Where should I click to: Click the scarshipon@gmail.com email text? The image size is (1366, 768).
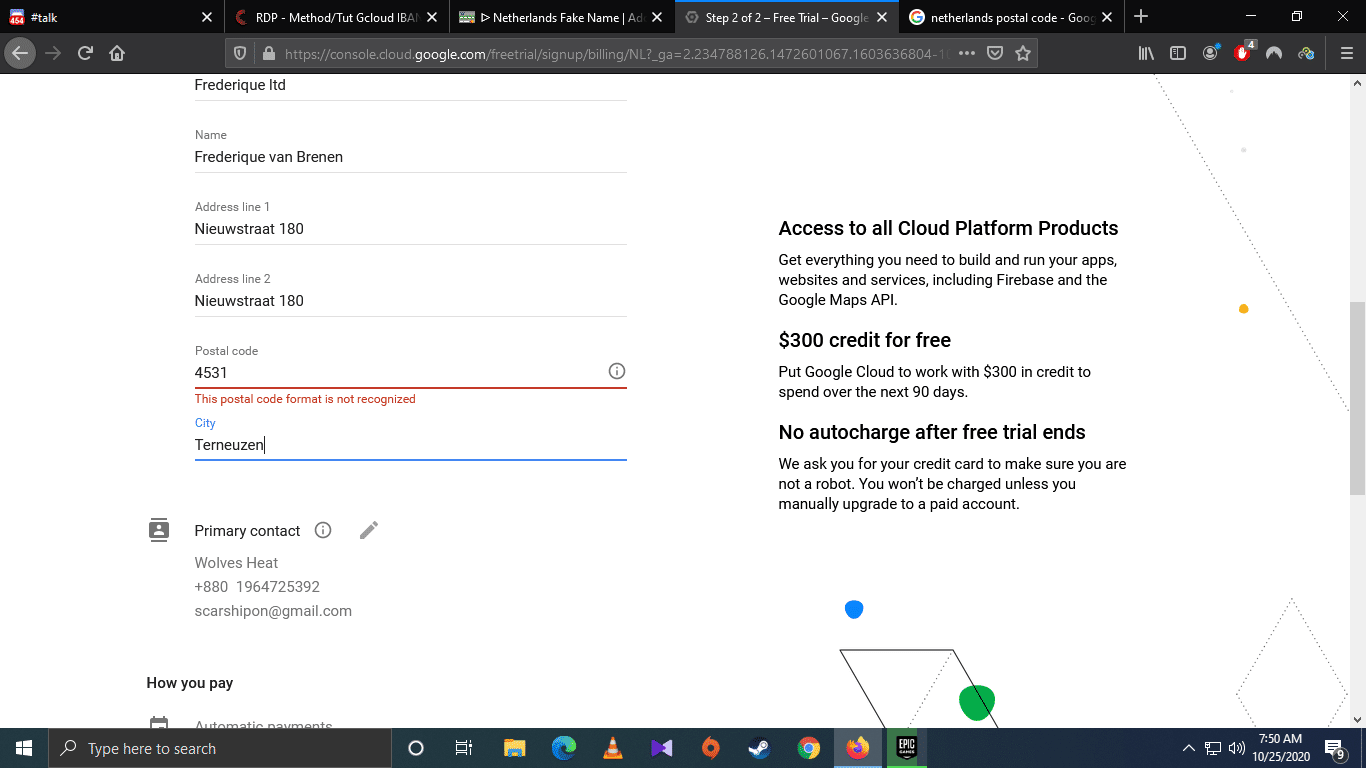(x=273, y=611)
